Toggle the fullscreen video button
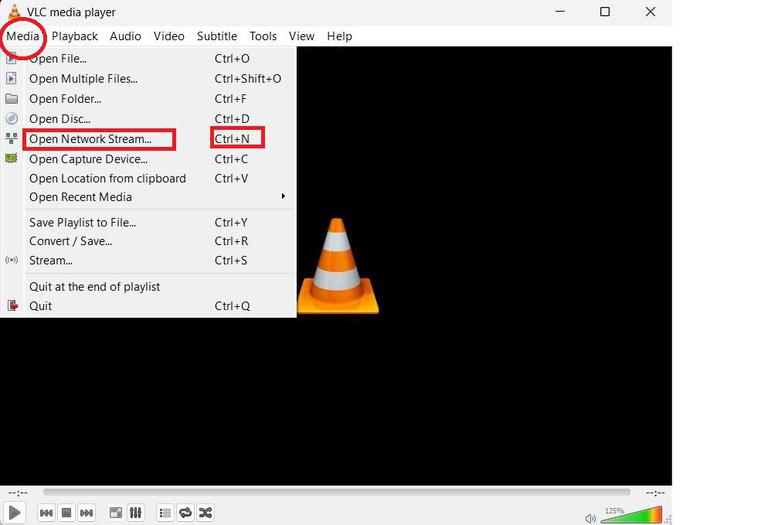The image size is (768, 525). coord(116,513)
